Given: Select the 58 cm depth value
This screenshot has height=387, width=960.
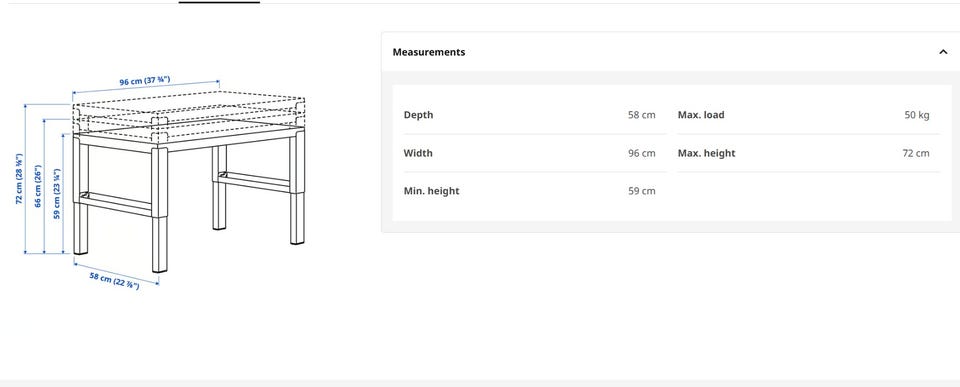Looking at the screenshot, I should pyautogui.click(x=641, y=115).
